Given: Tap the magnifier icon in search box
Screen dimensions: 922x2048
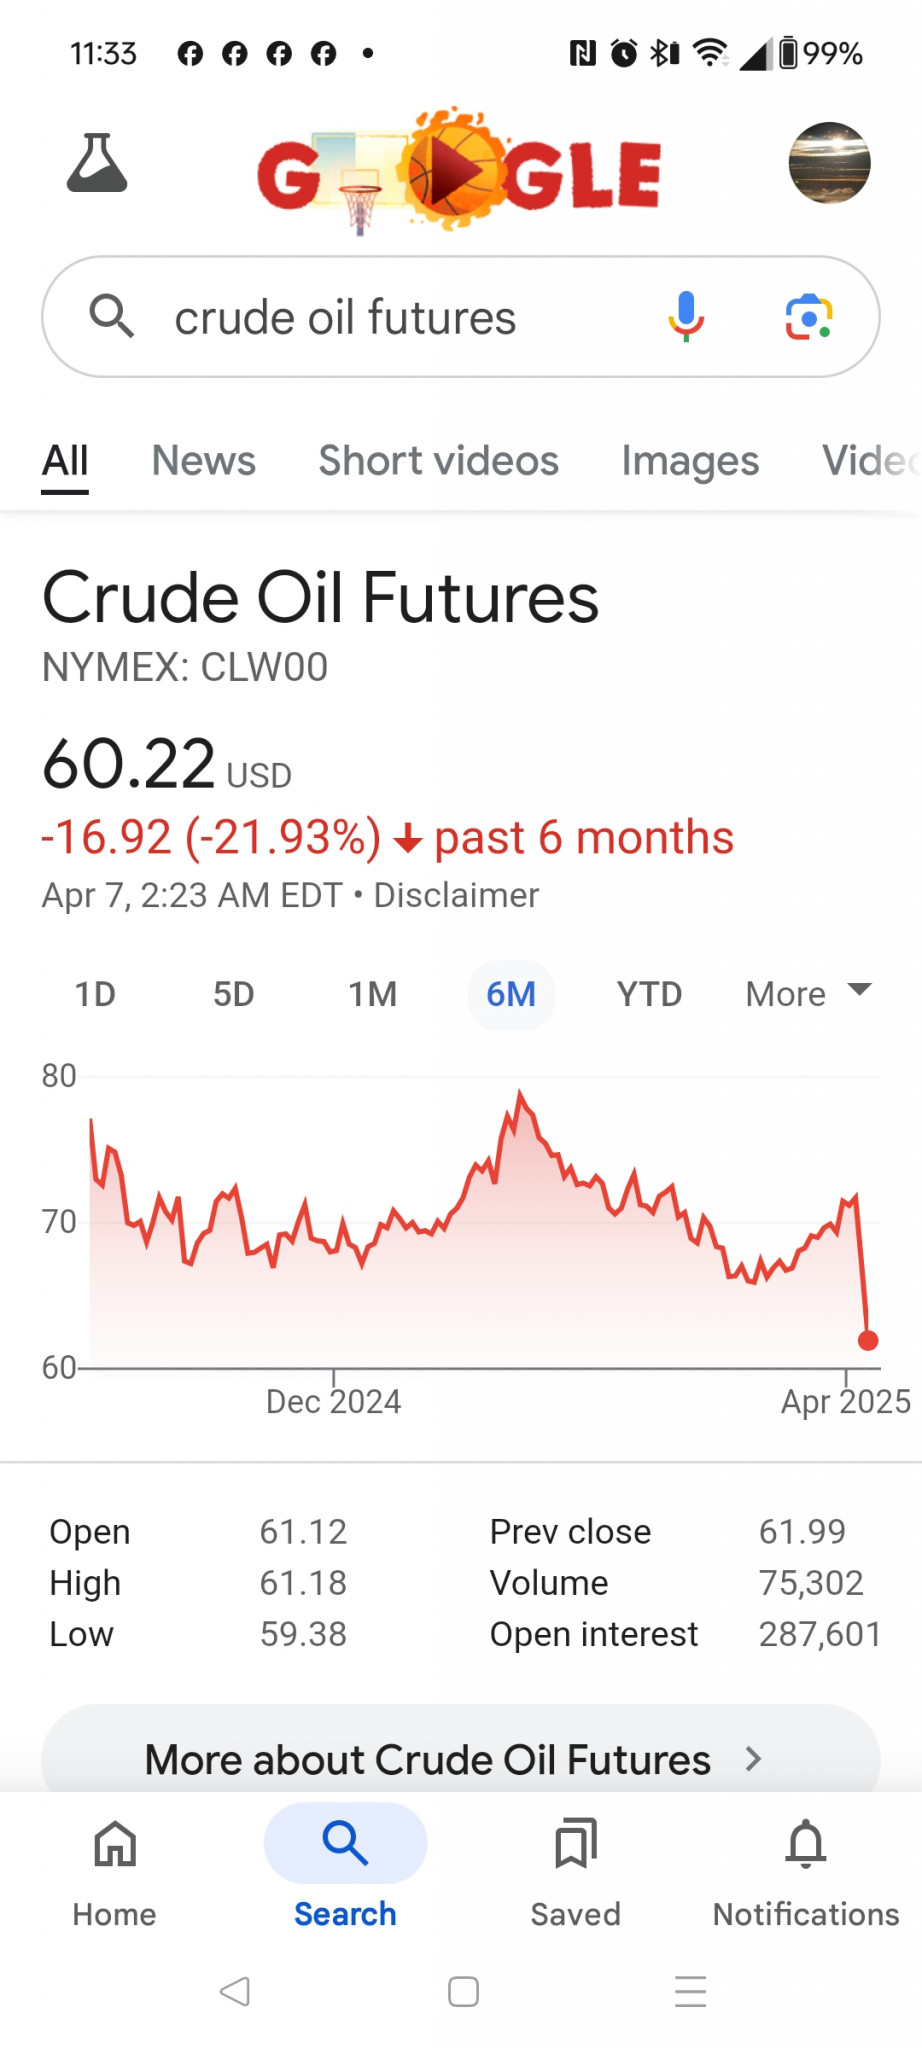Looking at the screenshot, I should [111, 317].
